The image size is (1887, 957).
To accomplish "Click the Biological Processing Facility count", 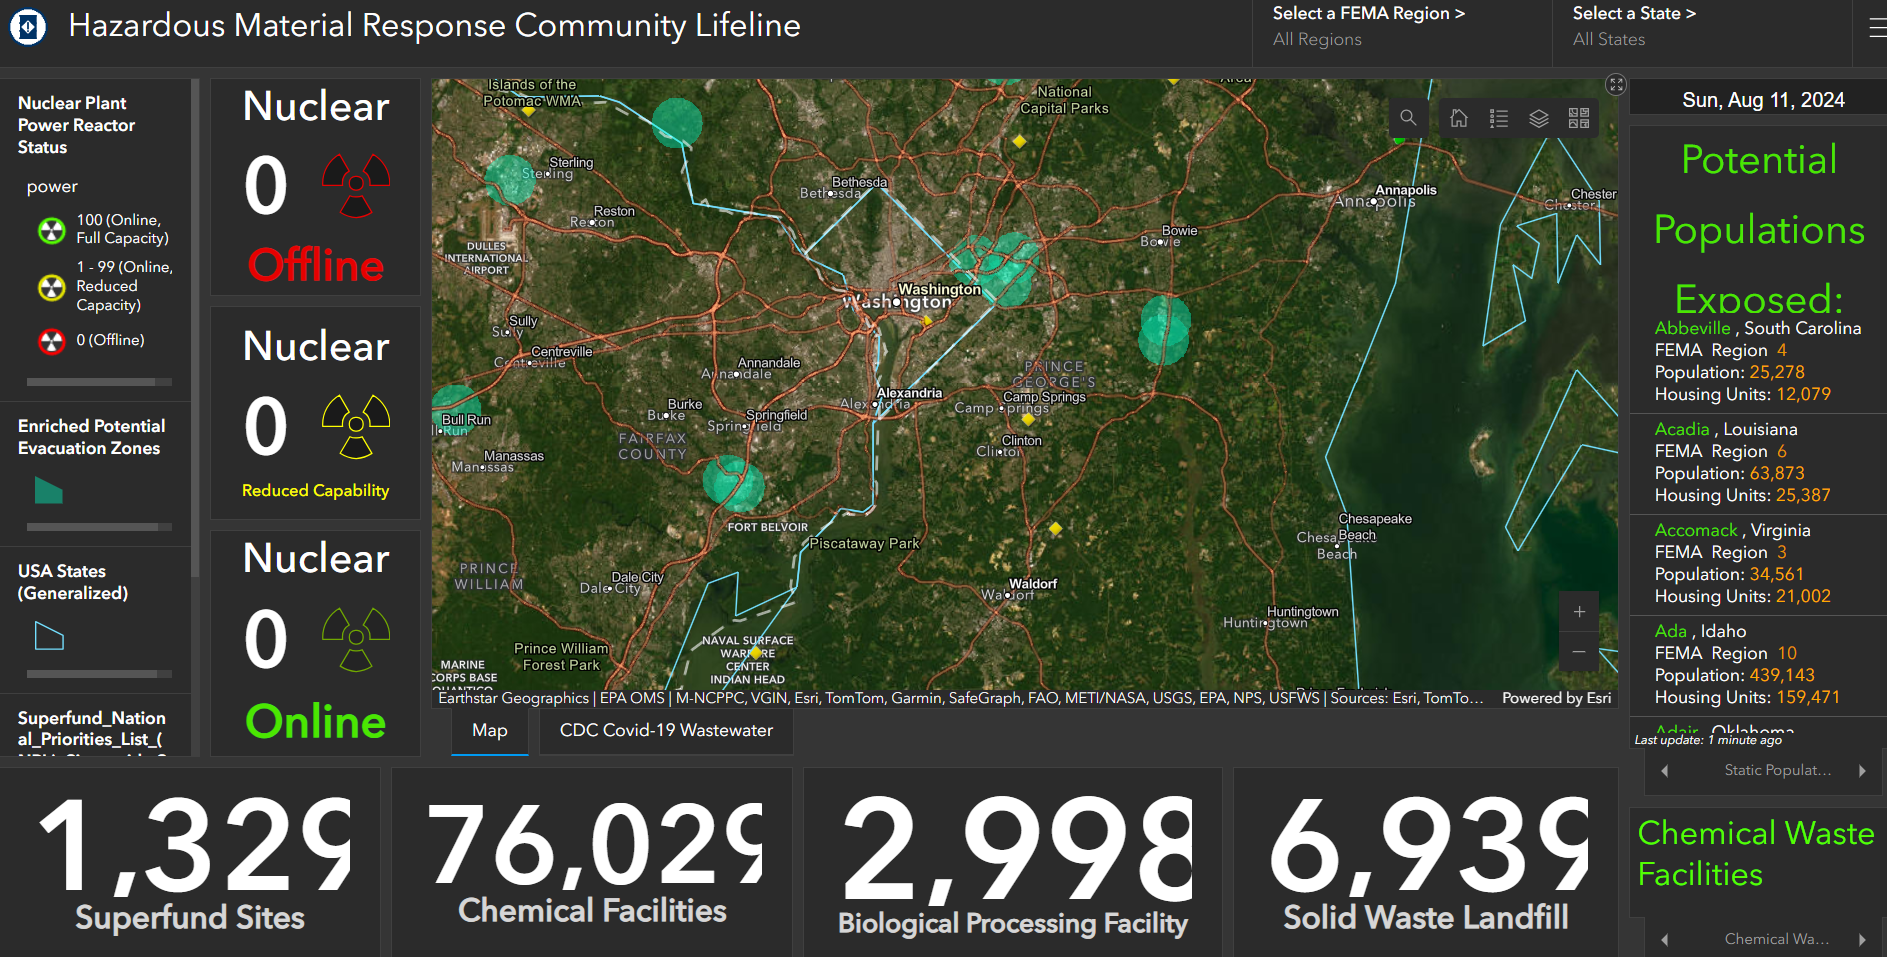I will (x=1013, y=862).
